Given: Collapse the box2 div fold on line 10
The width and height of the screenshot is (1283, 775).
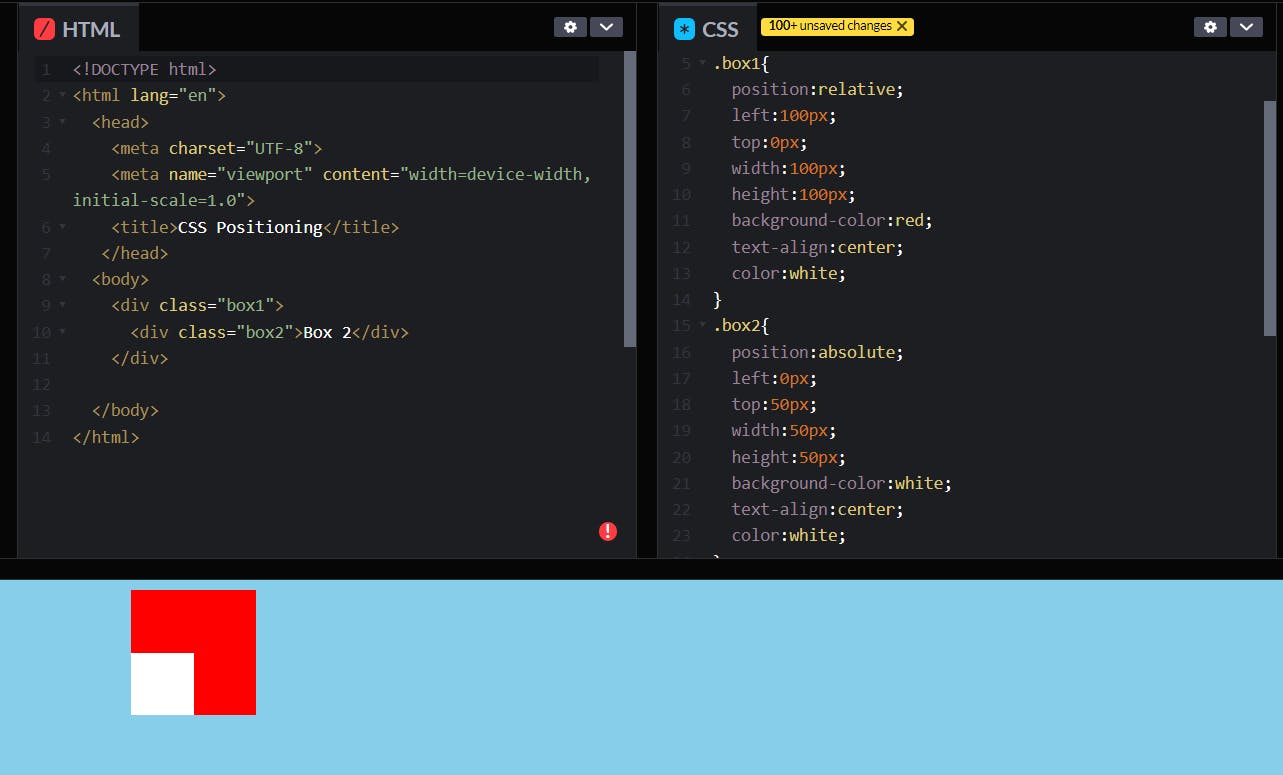Looking at the screenshot, I should pyautogui.click(x=63, y=332).
